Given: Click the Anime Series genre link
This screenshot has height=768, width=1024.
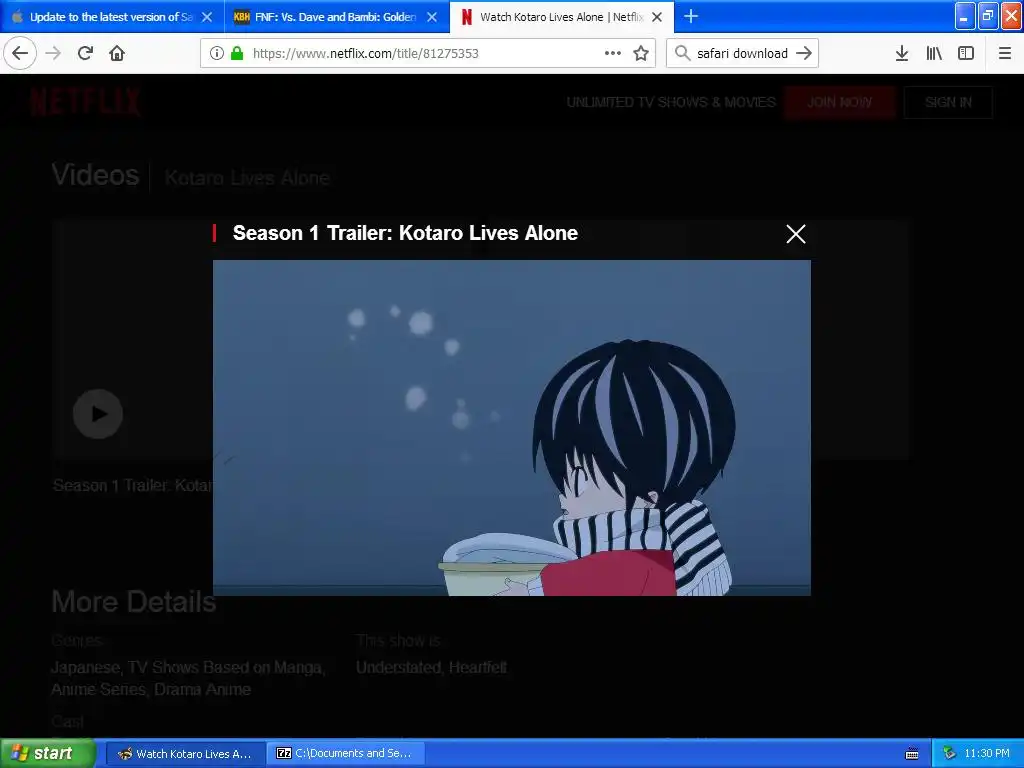Looking at the screenshot, I should (99, 690).
